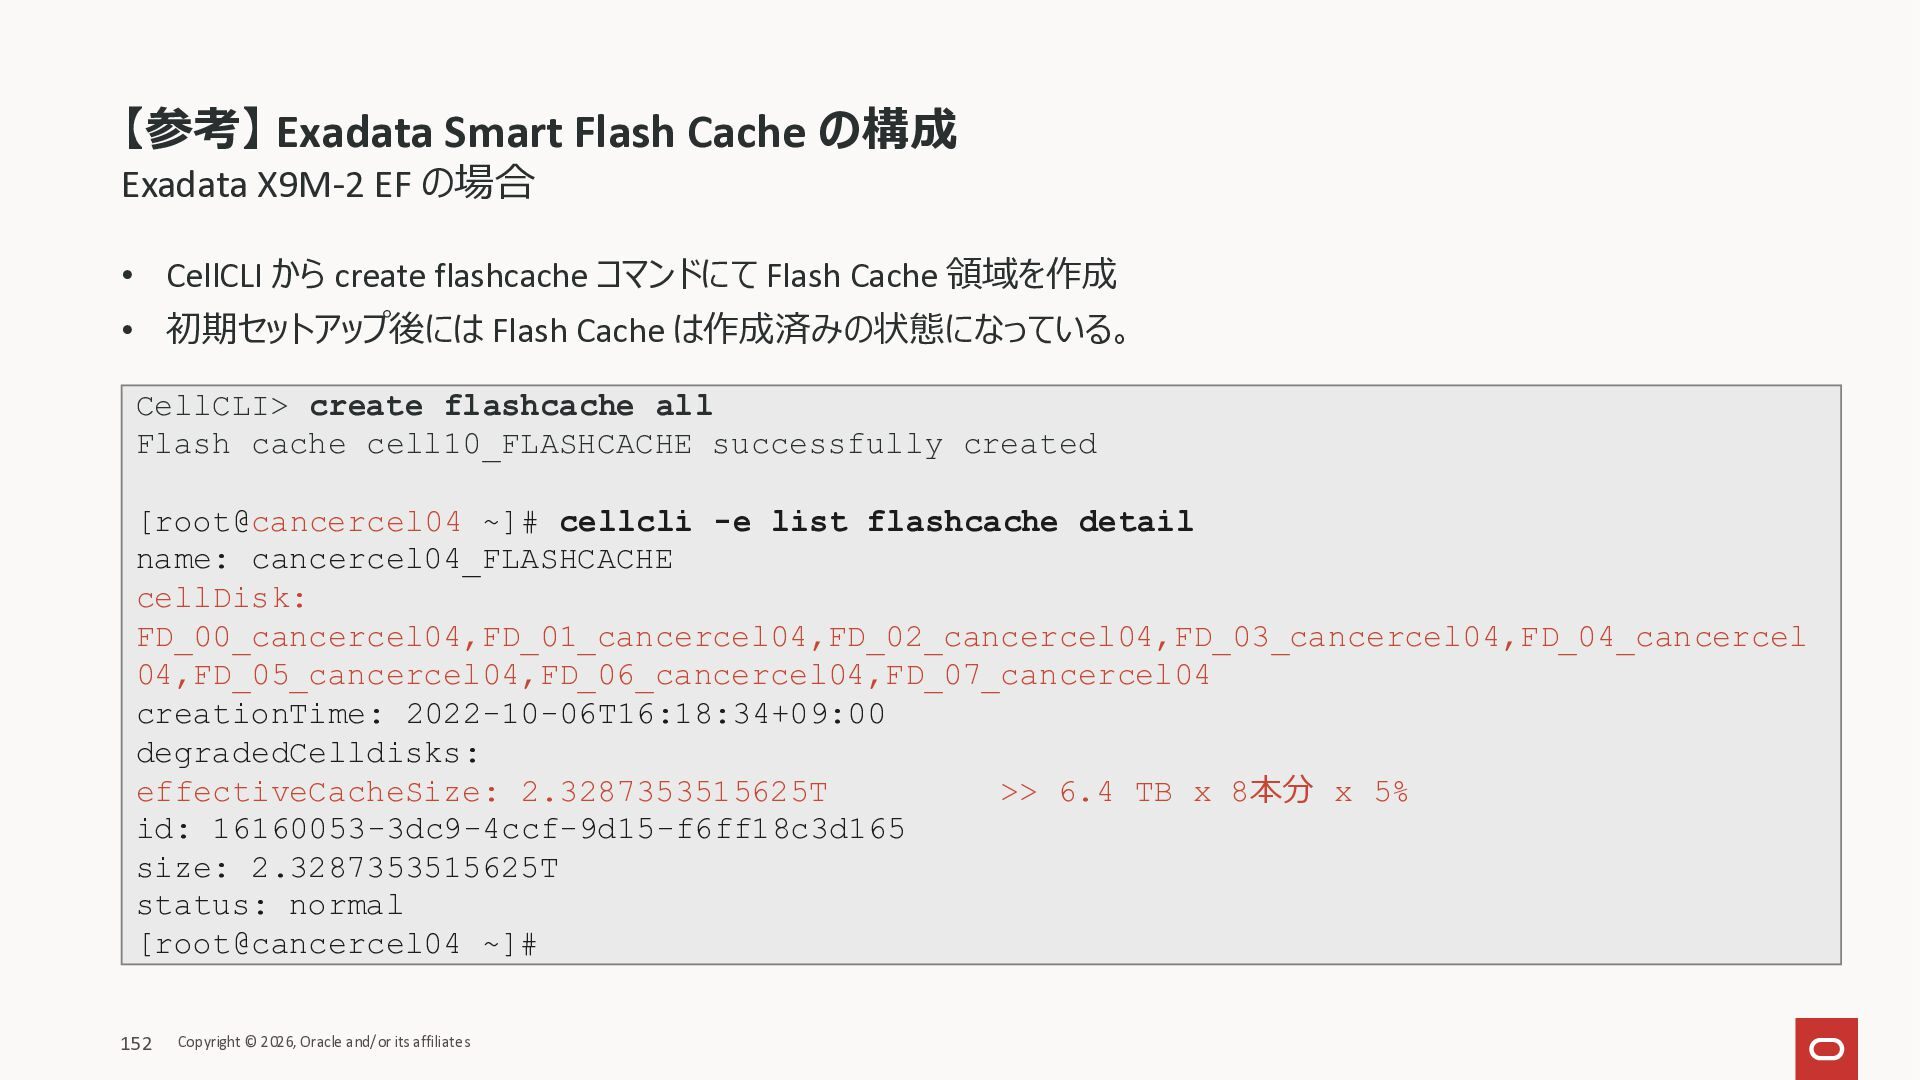Click the 'create flashcache all' command text
The width and height of the screenshot is (1920, 1080).
510,406
